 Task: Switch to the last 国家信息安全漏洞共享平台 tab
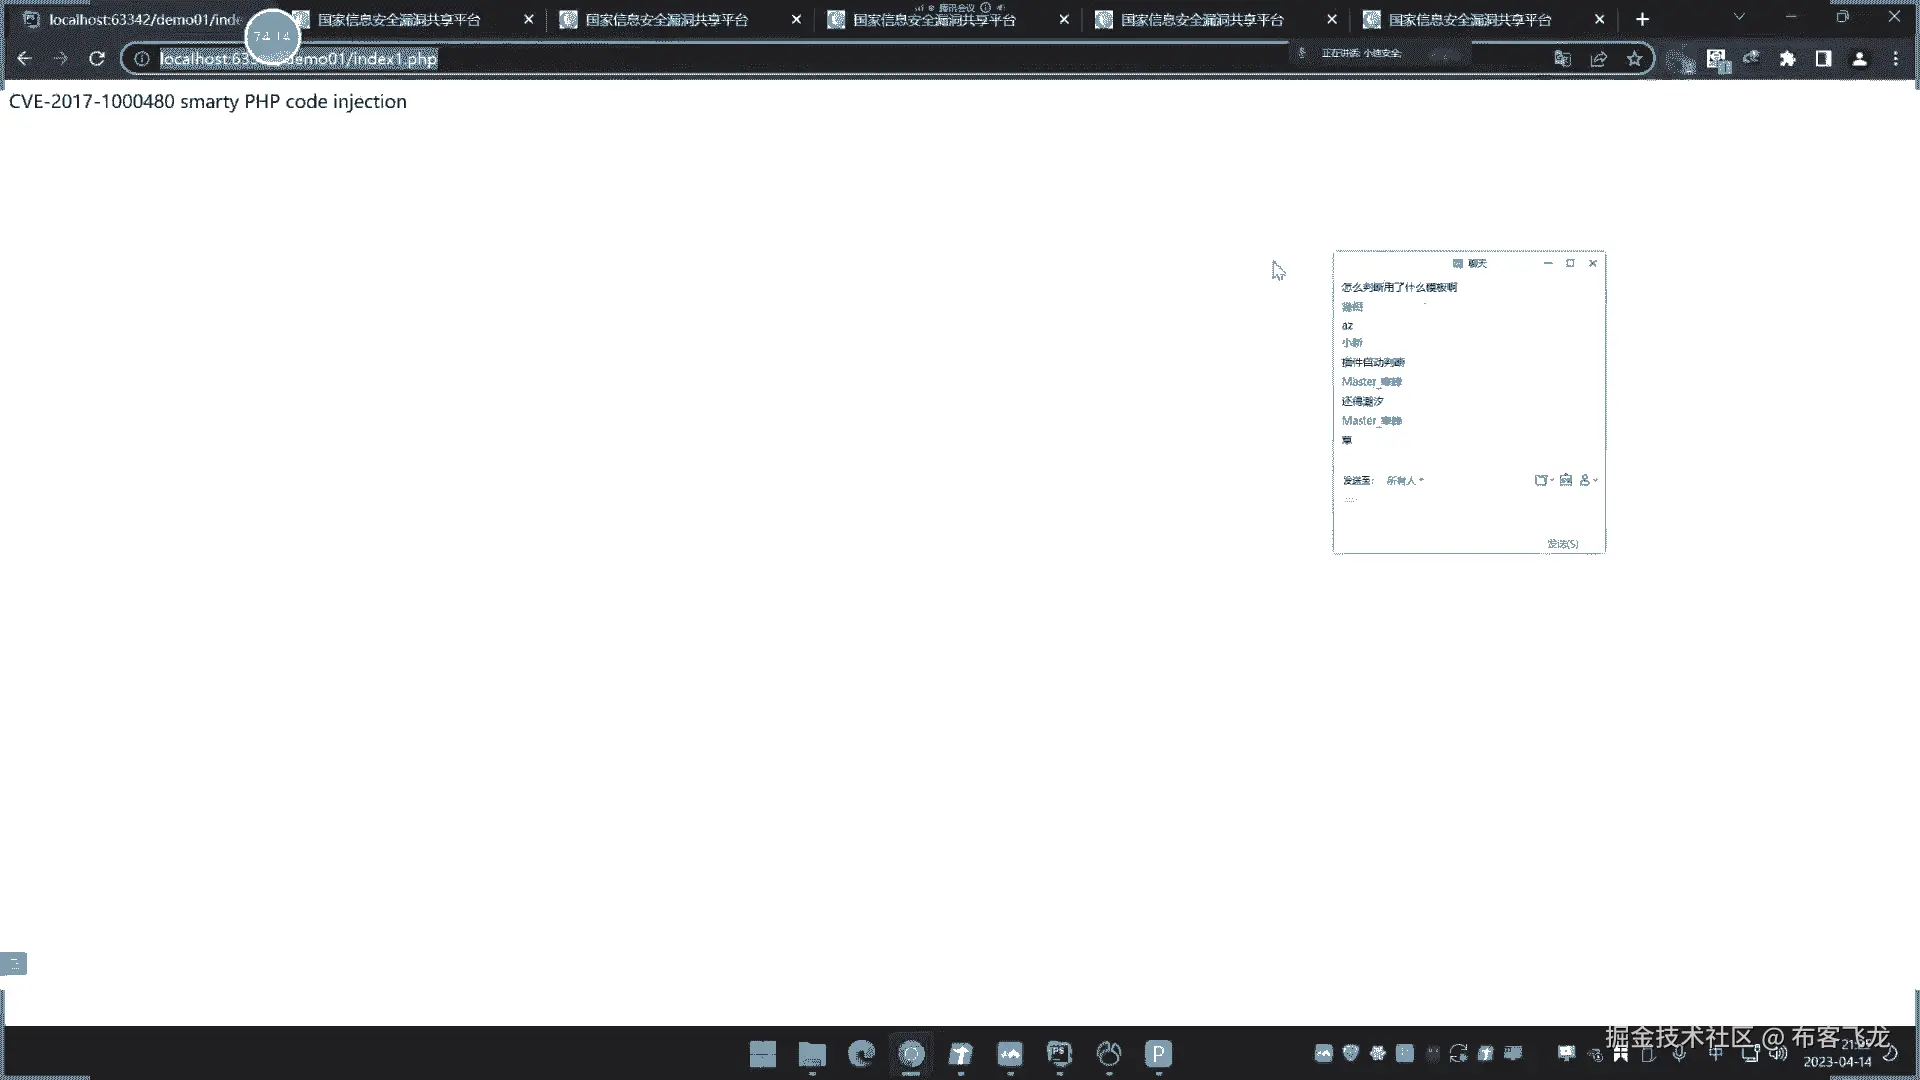1470,20
